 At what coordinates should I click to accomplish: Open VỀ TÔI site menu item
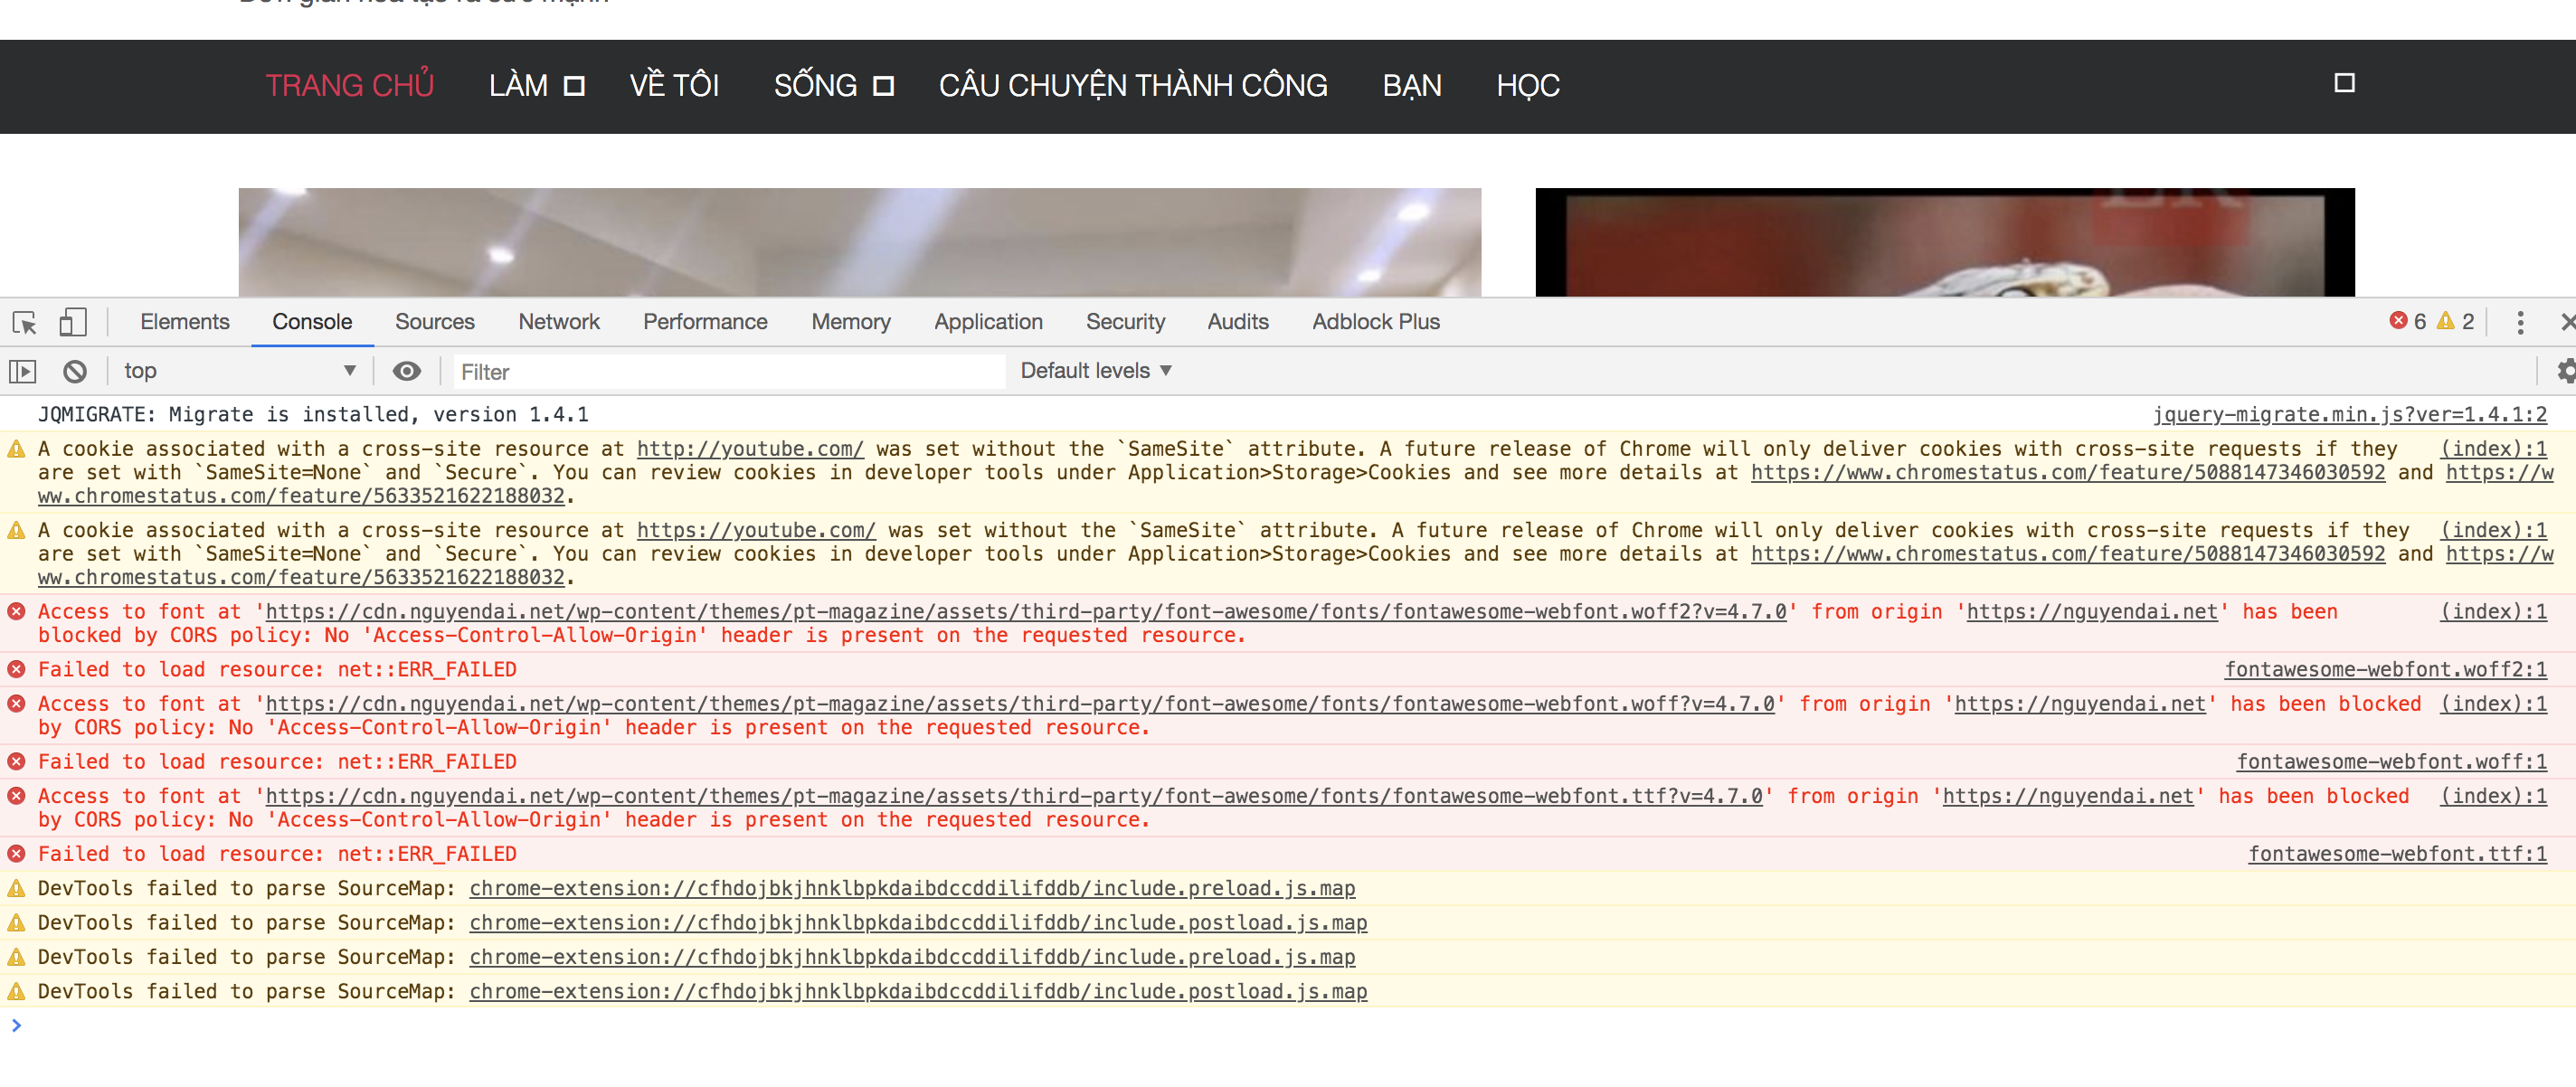[x=674, y=86]
